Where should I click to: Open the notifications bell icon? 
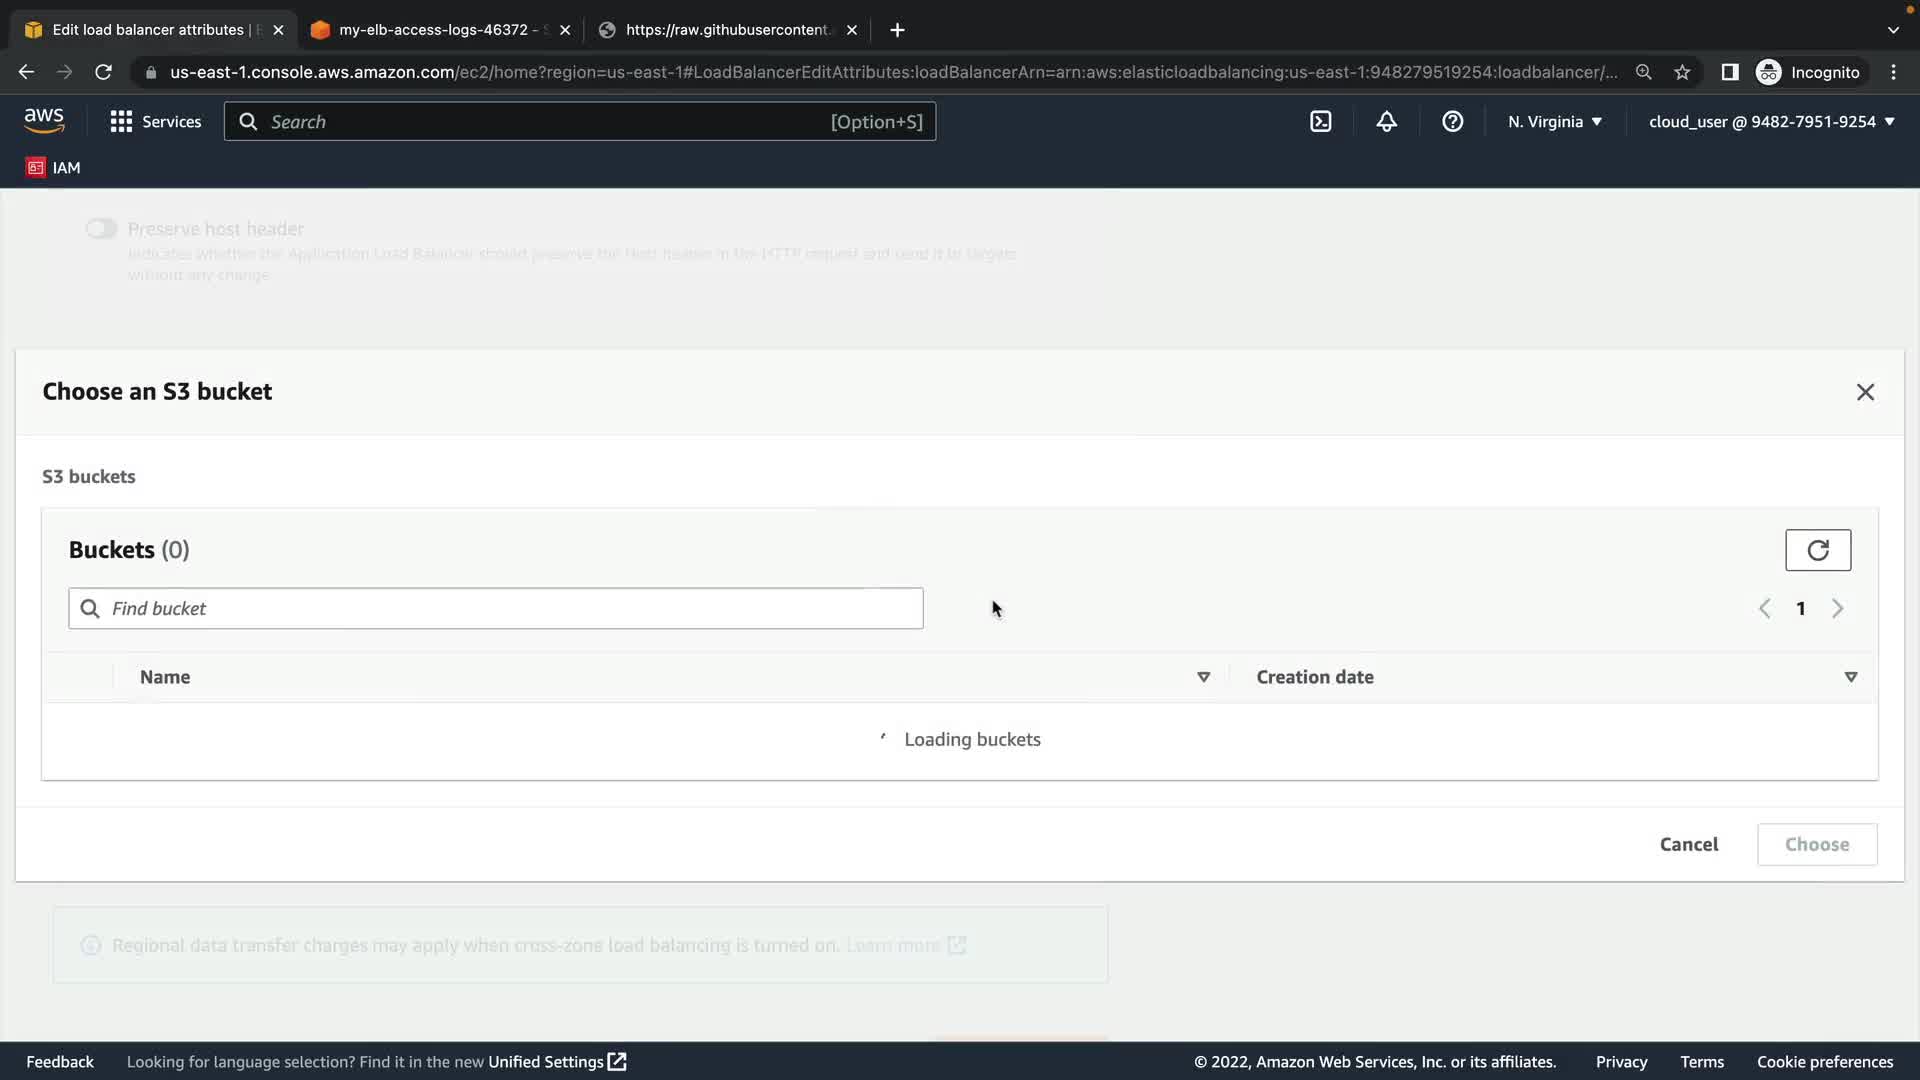click(1386, 122)
